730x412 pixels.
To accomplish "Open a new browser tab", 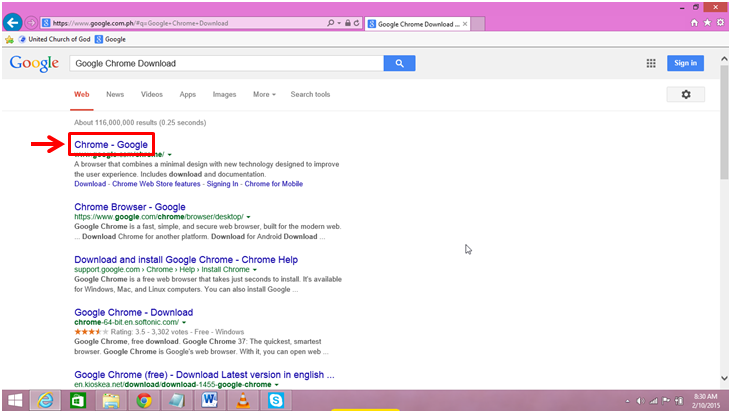I will coord(478,24).
